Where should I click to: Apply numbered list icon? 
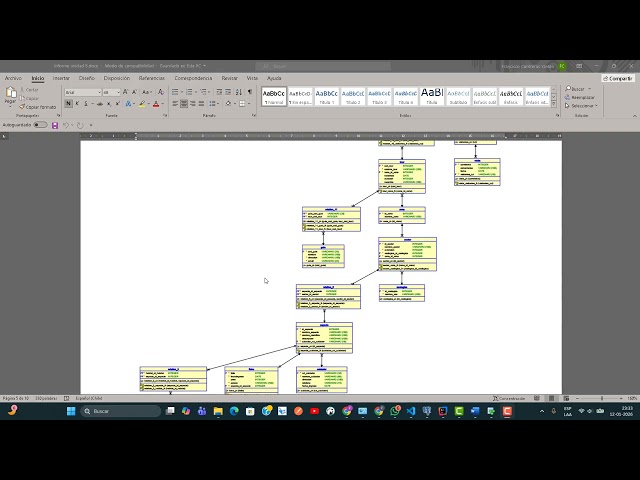(x=189, y=92)
